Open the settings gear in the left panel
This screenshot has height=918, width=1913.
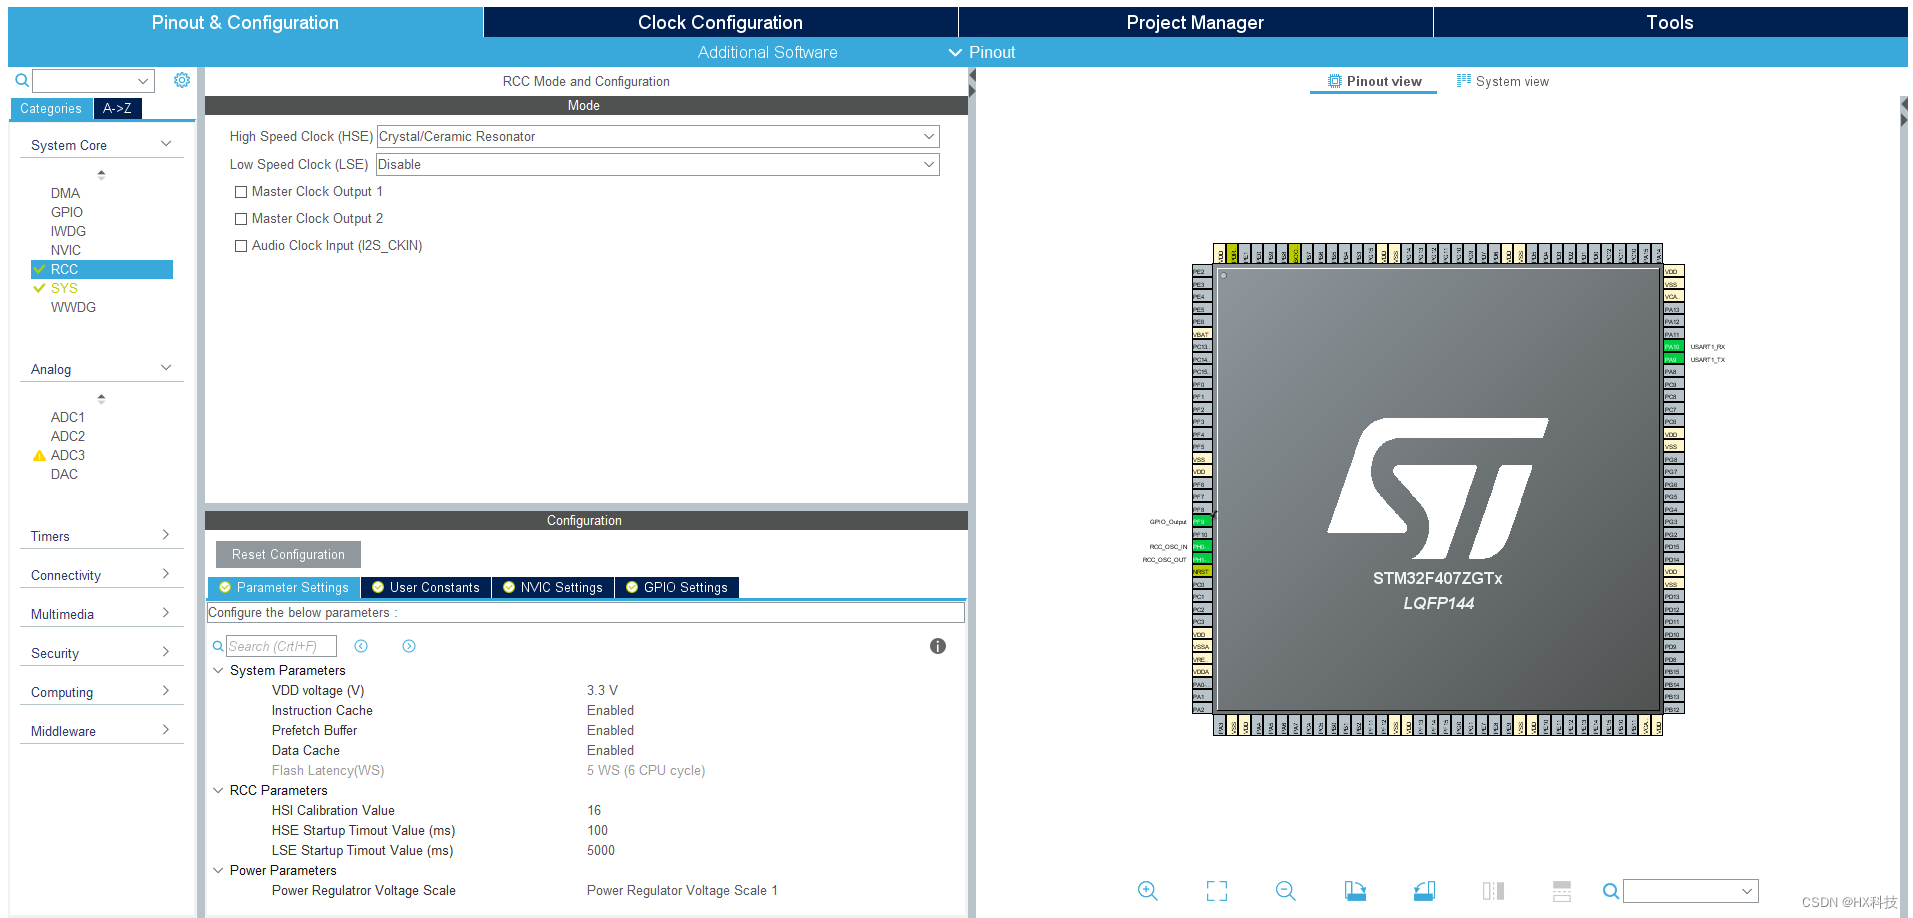click(181, 80)
